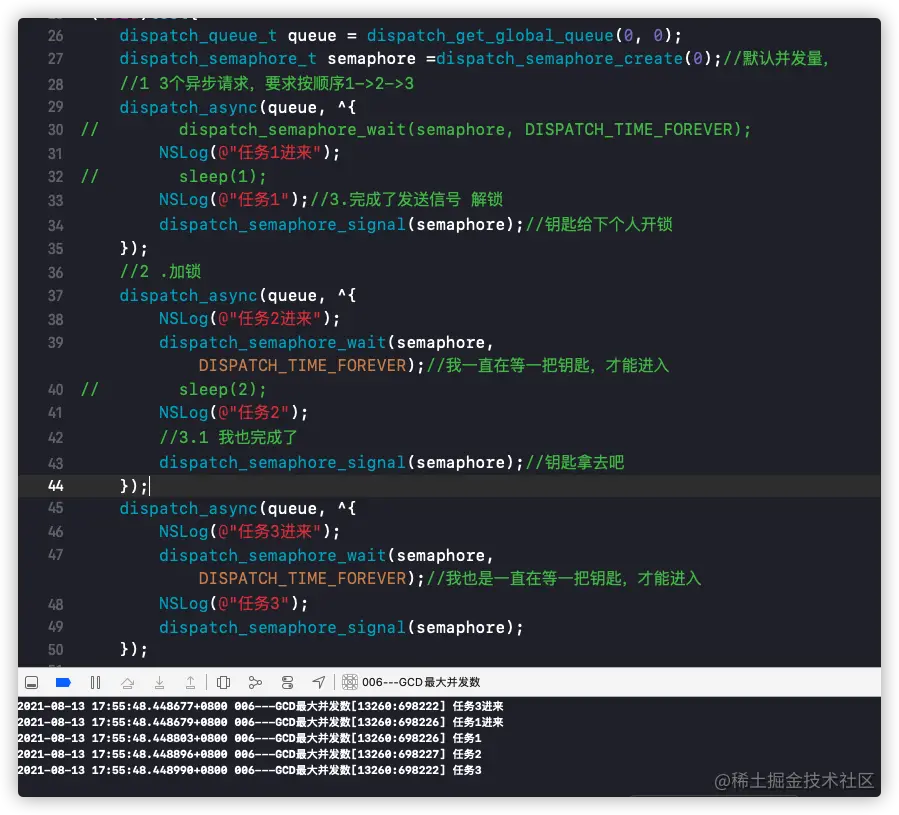Click dispatch_async on line 45
Viewport: 899px width, 815px height.
coord(188,508)
